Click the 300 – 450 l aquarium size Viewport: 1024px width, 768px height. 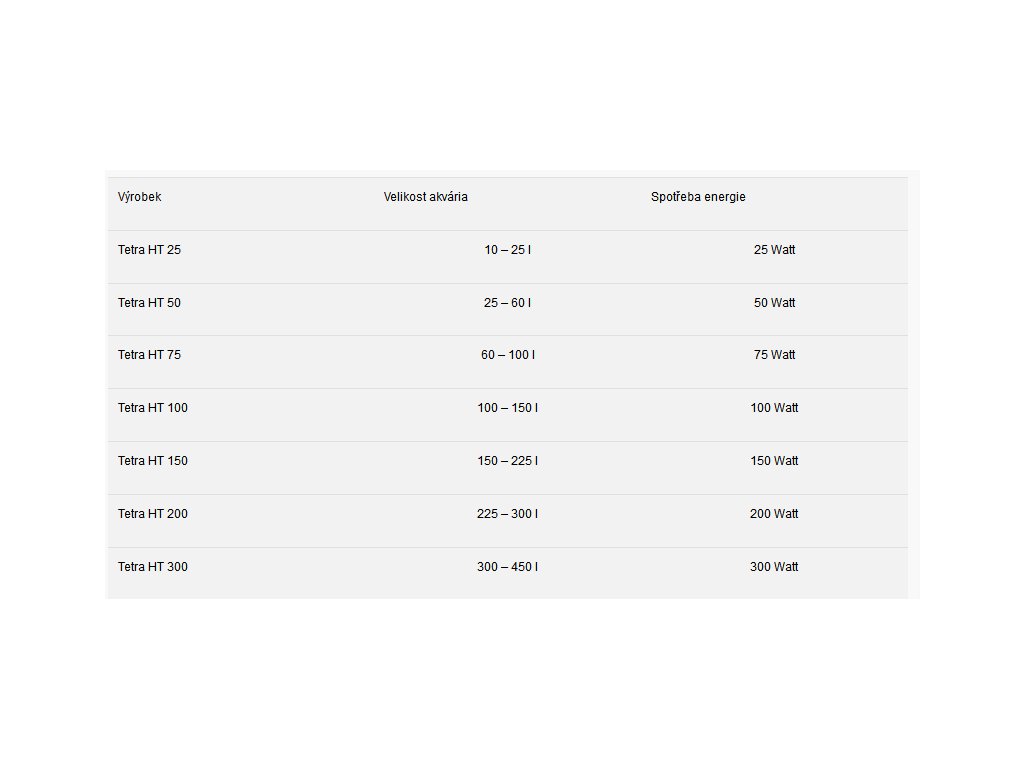pos(507,567)
